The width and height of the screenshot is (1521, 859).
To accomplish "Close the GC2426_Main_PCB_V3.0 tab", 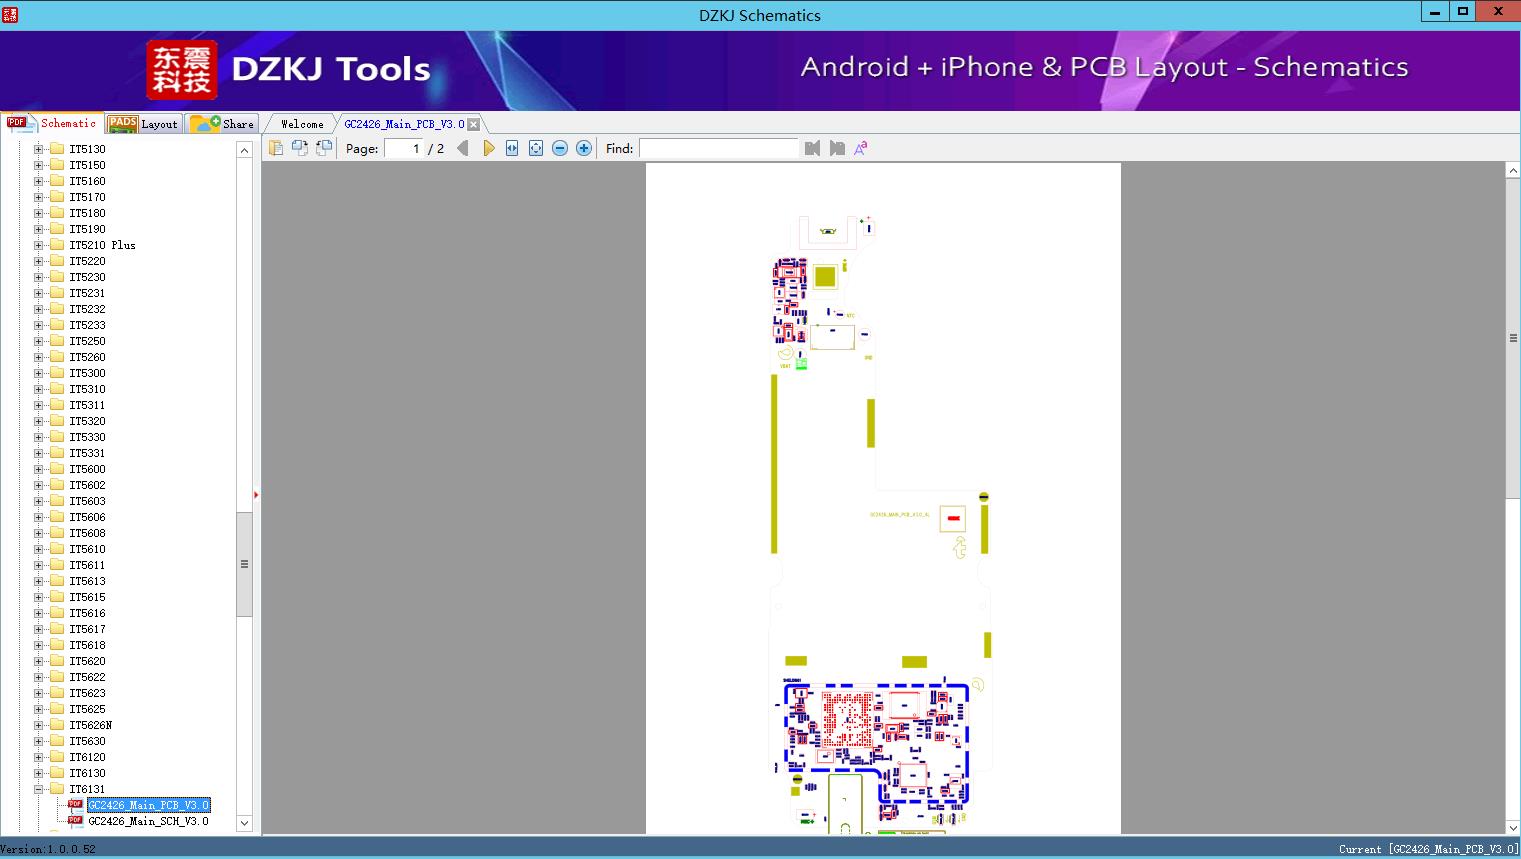I will [474, 124].
